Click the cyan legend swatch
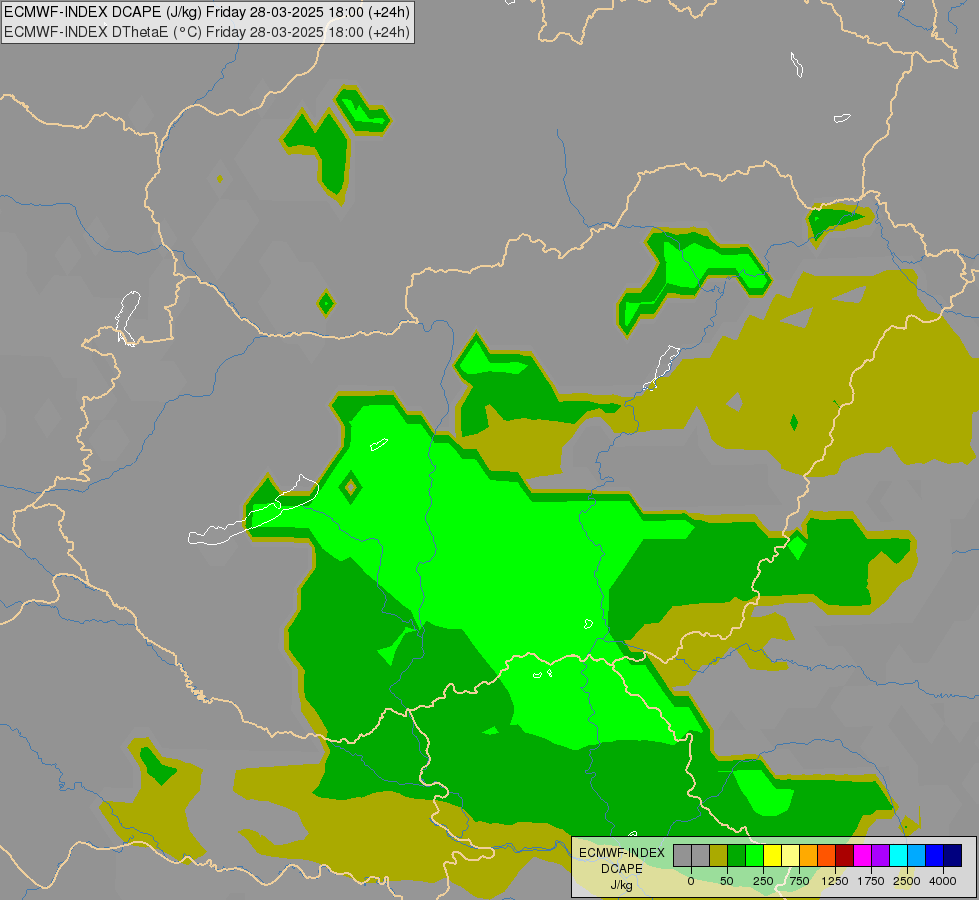 [898, 855]
